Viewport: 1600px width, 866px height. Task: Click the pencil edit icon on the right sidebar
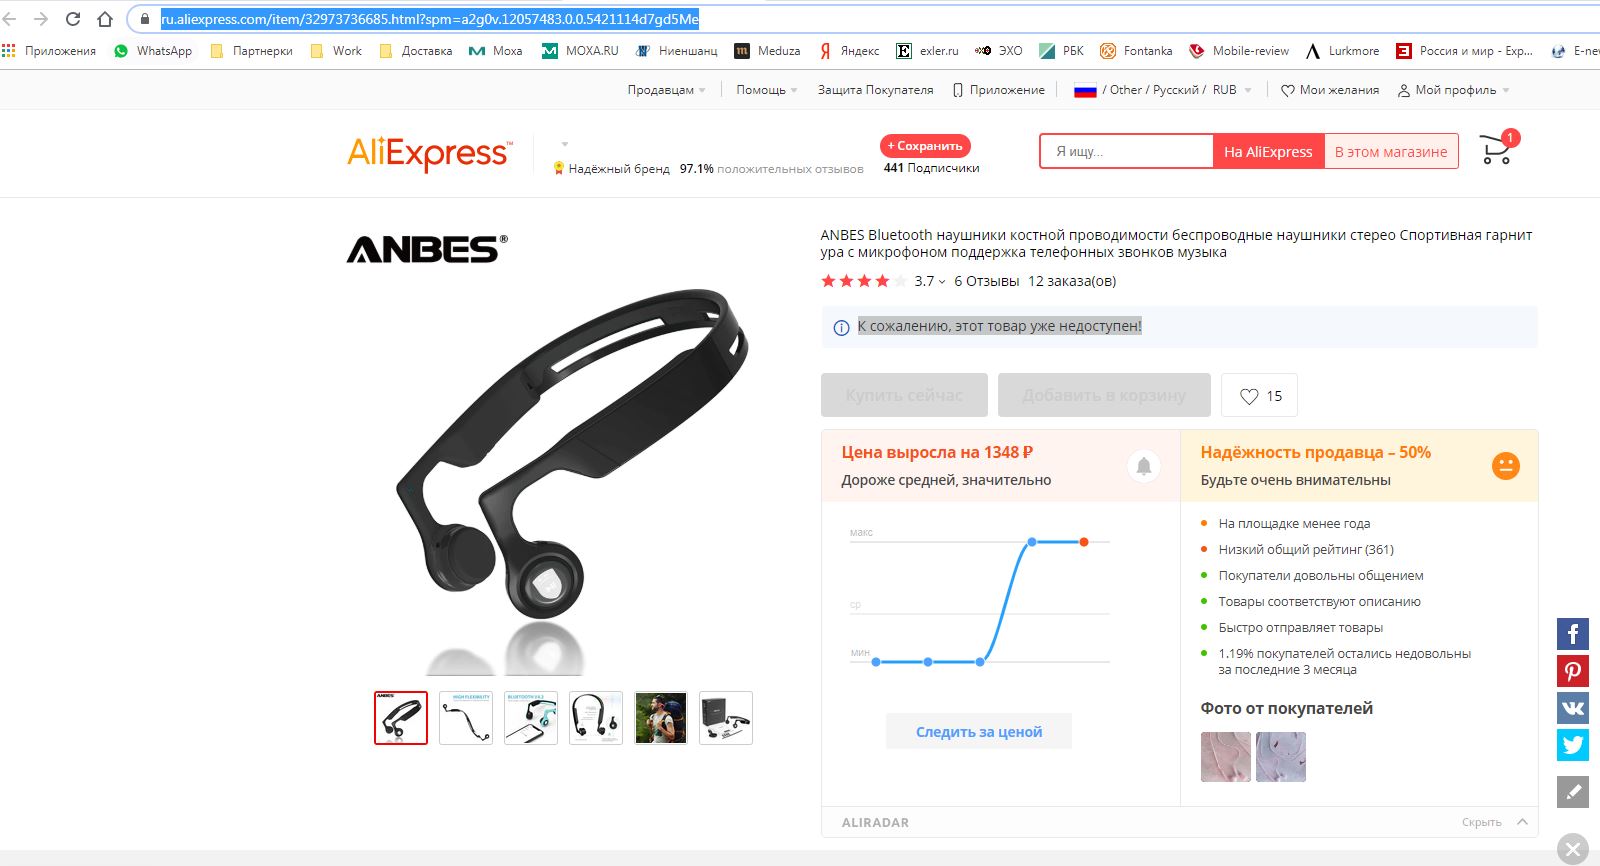coord(1573,792)
